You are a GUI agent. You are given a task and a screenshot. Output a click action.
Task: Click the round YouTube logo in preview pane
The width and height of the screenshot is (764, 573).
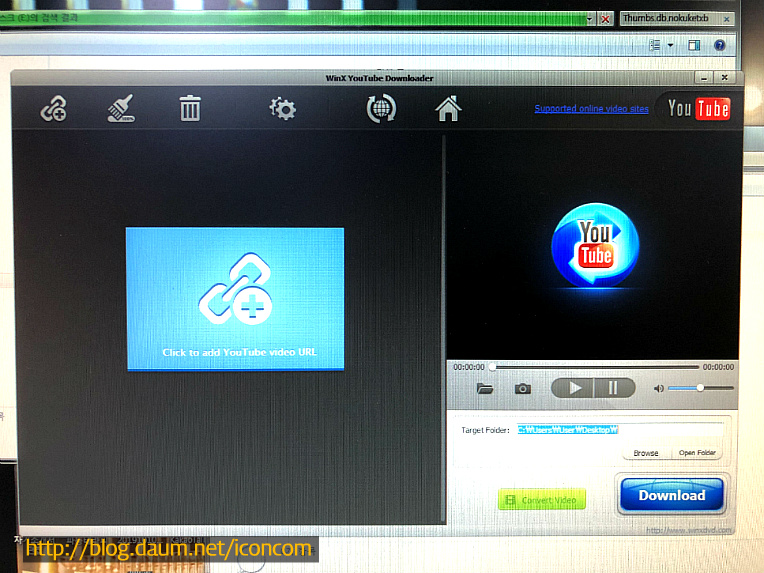coord(595,245)
